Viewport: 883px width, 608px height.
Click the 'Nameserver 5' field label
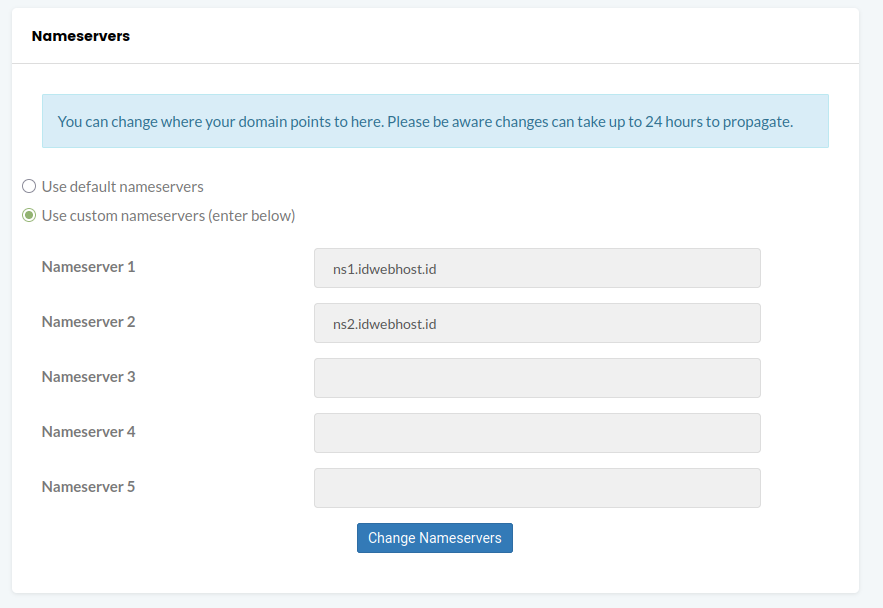click(88, 487)
